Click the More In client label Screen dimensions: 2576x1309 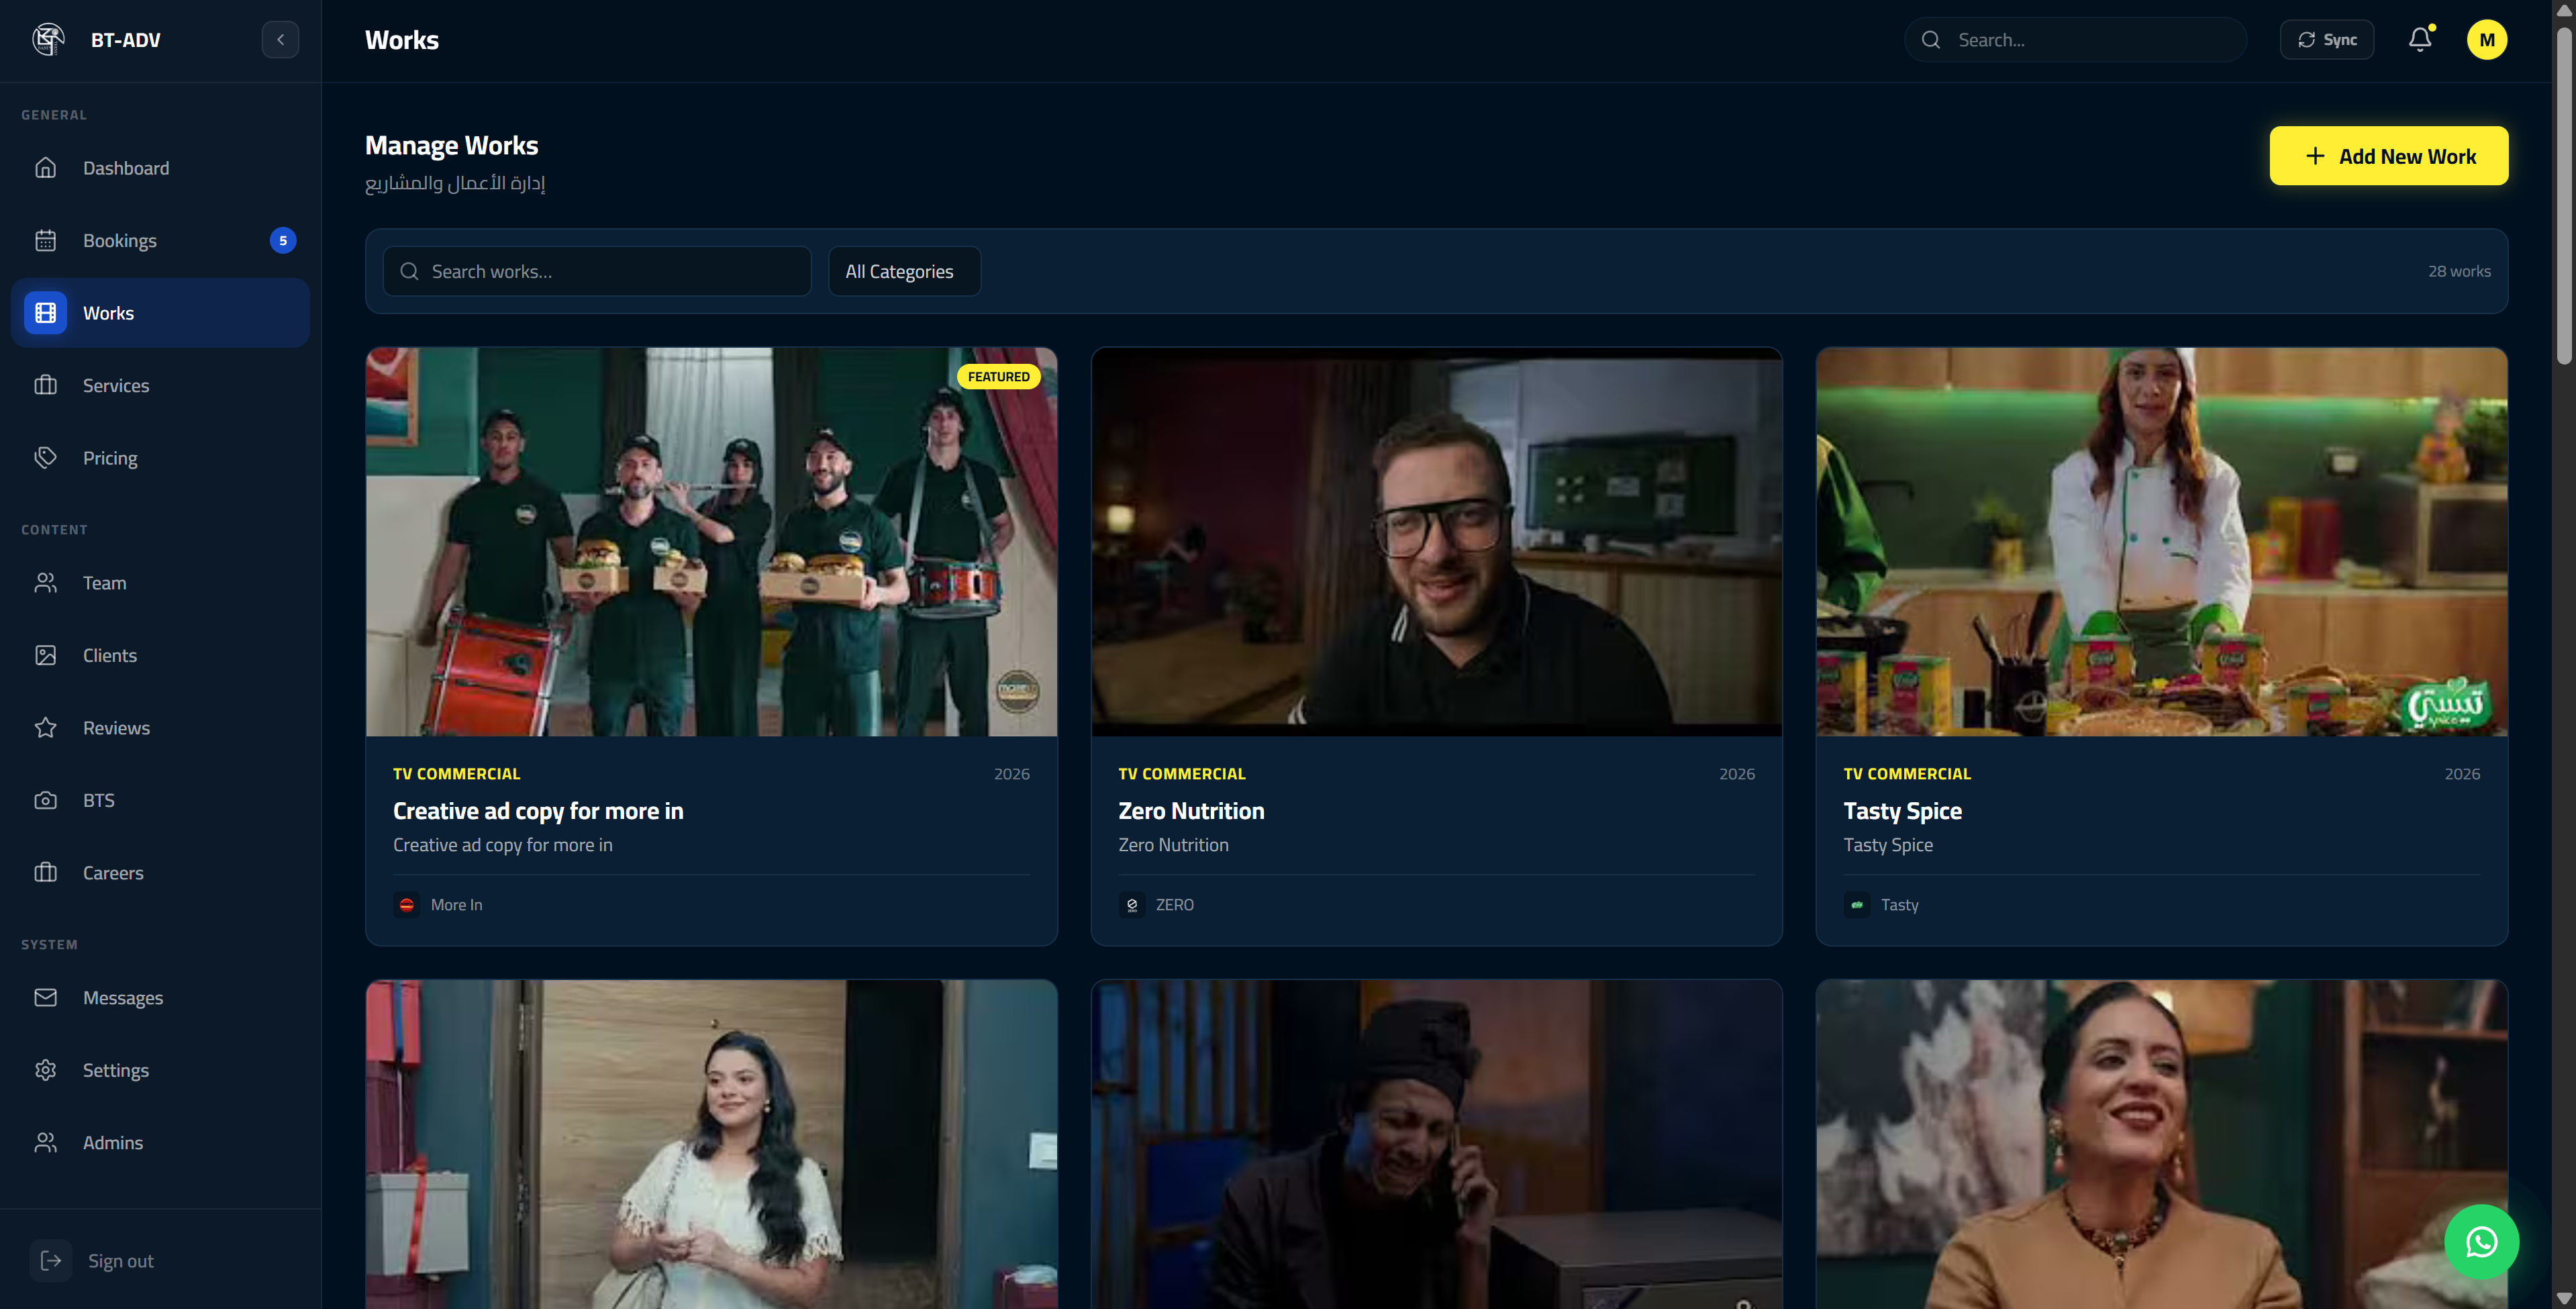point(456,905)
